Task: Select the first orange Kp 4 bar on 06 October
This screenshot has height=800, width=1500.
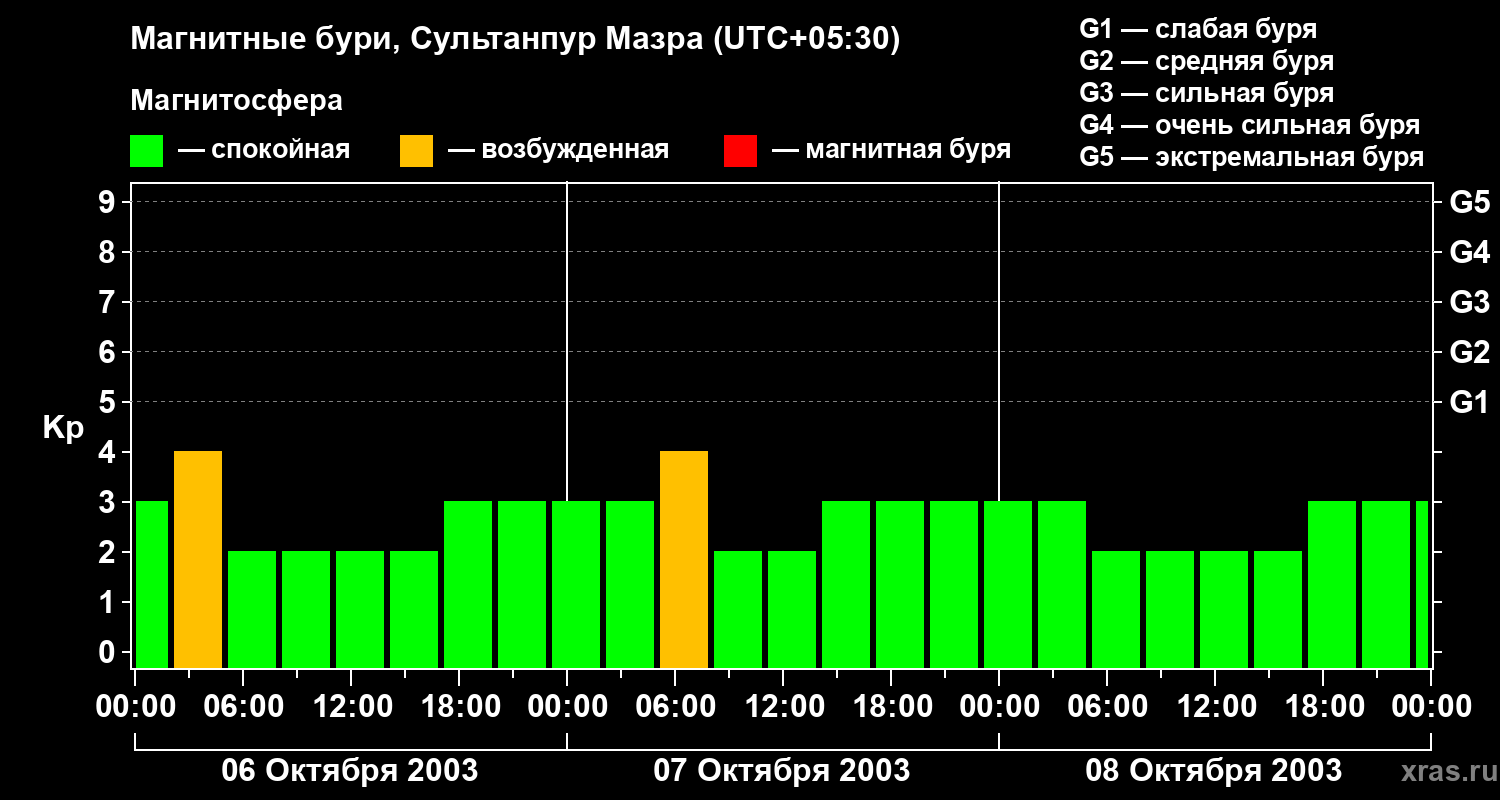Action: click(x=198, y=560)
